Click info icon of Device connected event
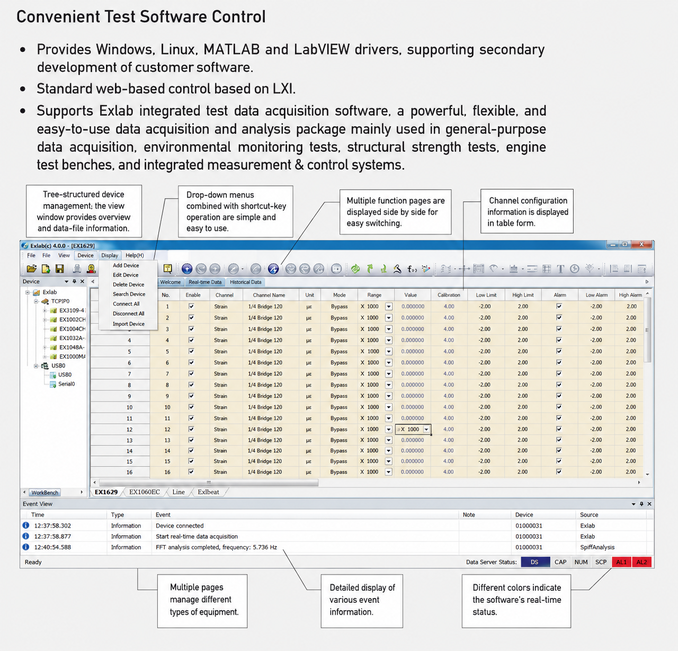The height and width of the screenshot is (651, 678). pyautogui.click(x=26, y=525)
